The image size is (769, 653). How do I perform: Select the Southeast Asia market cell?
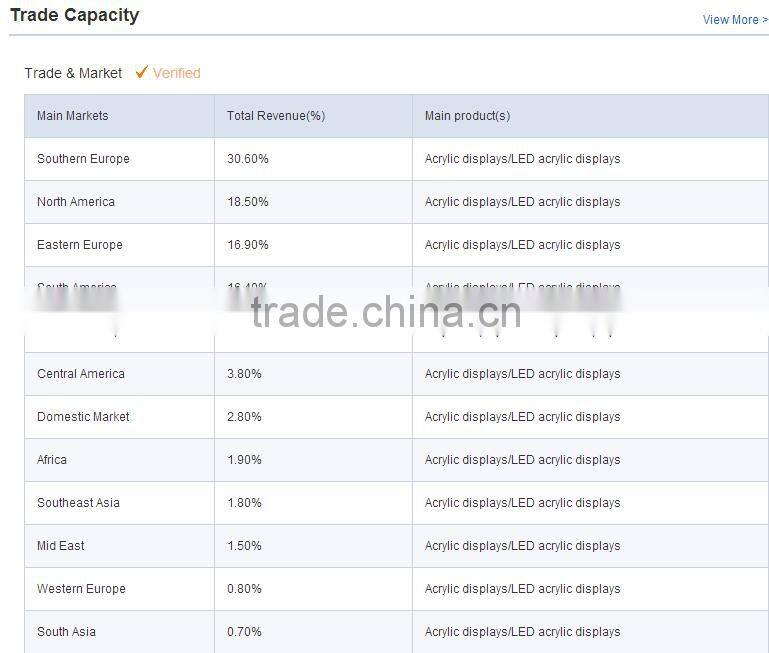point(78,503)
